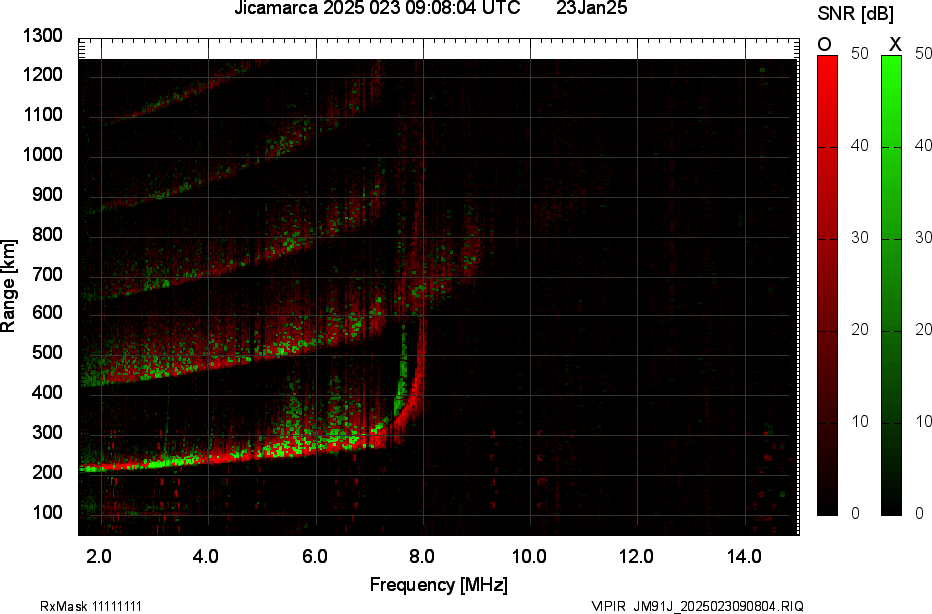This screenshot has height=614, width=932.
Task: Click the Jicamarca timestamp title text
Action: click(x=377, y=9)
